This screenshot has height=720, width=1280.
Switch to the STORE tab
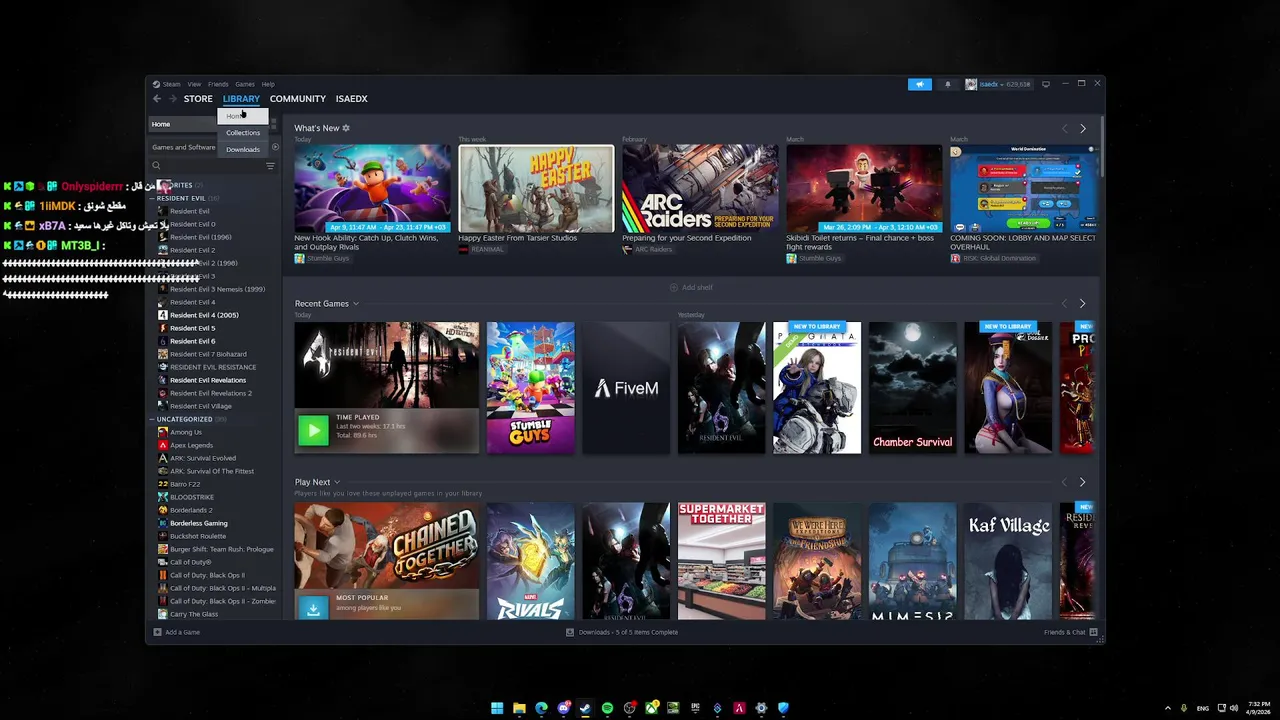click(x=198, y=99)
